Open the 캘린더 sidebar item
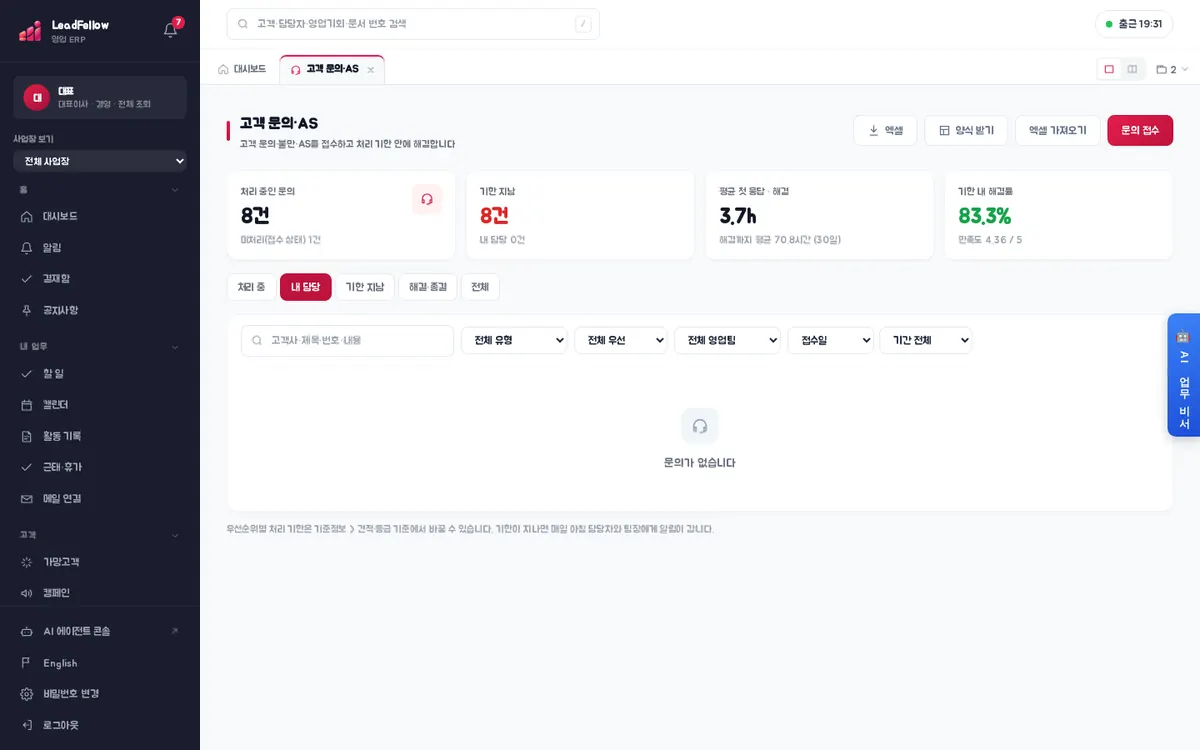Image resolution: width=1200 pixels, height=750 pixels. (100, 404)
